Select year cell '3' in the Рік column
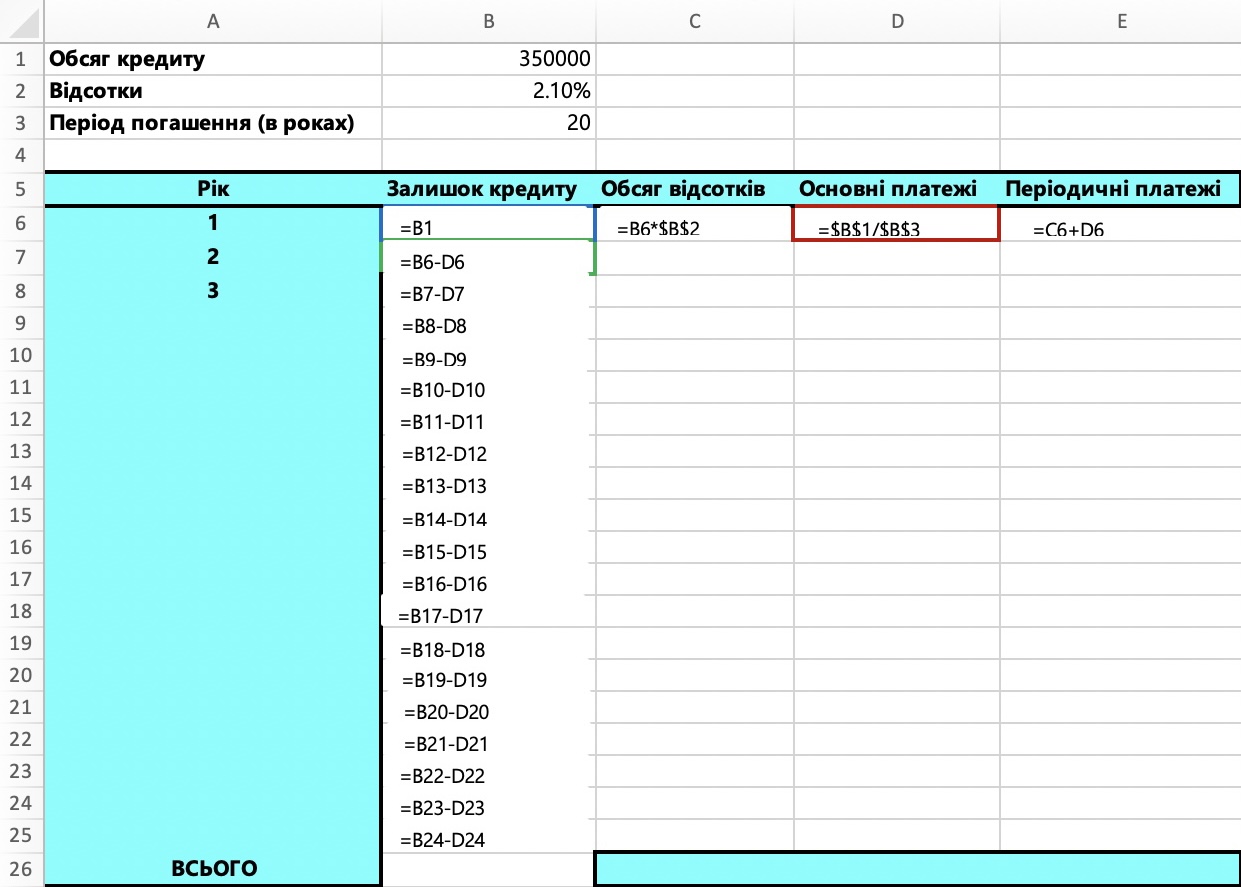This screenshot has height=887, width=1241. (213, 291)
